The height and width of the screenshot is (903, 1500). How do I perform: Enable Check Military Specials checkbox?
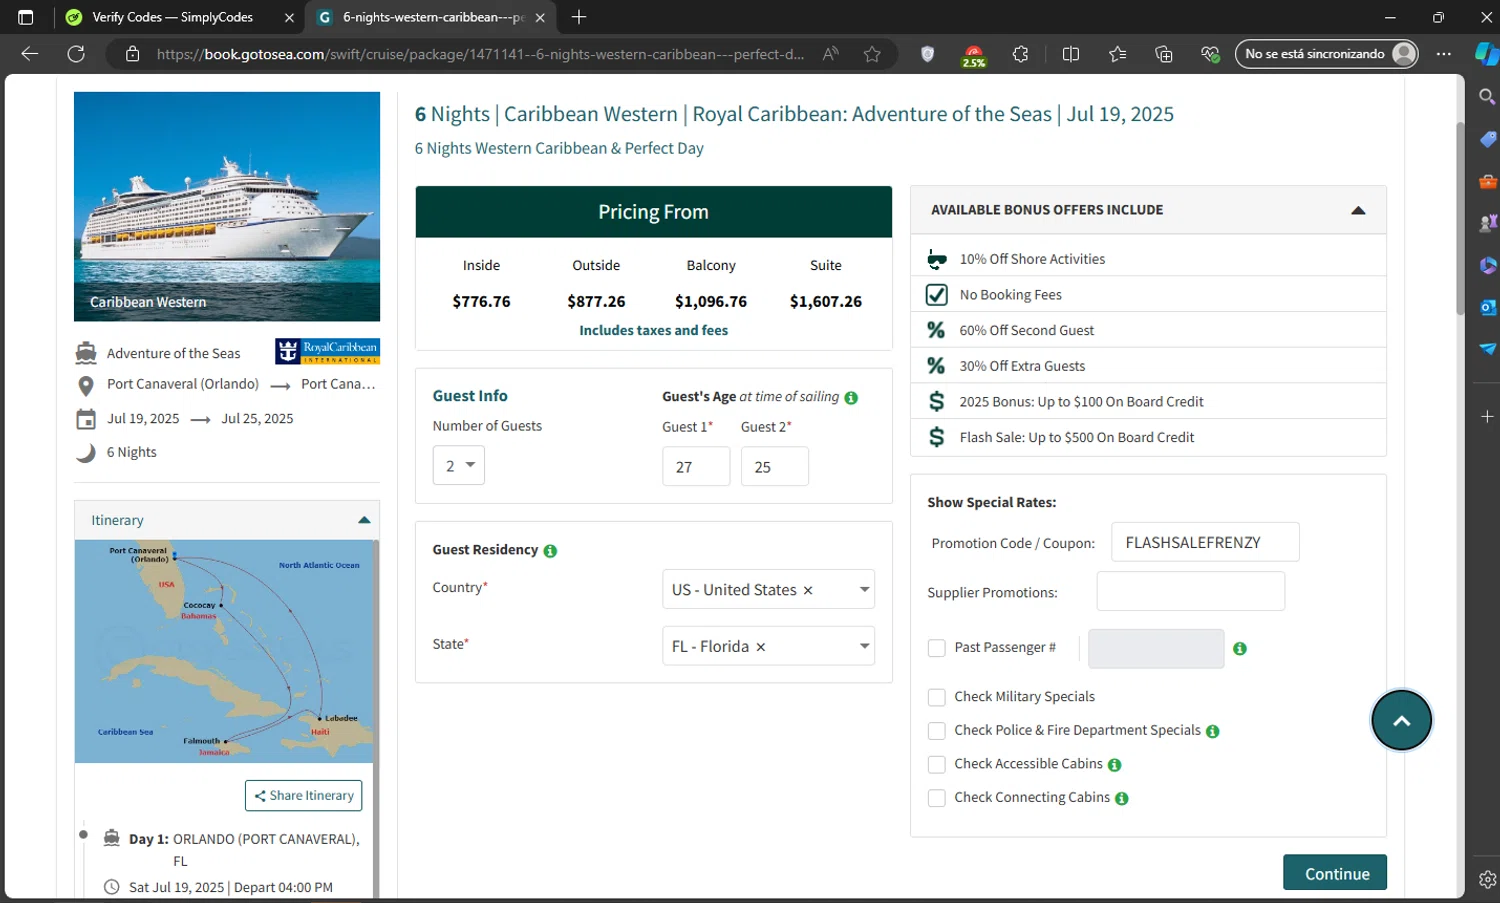coord(937,697)
